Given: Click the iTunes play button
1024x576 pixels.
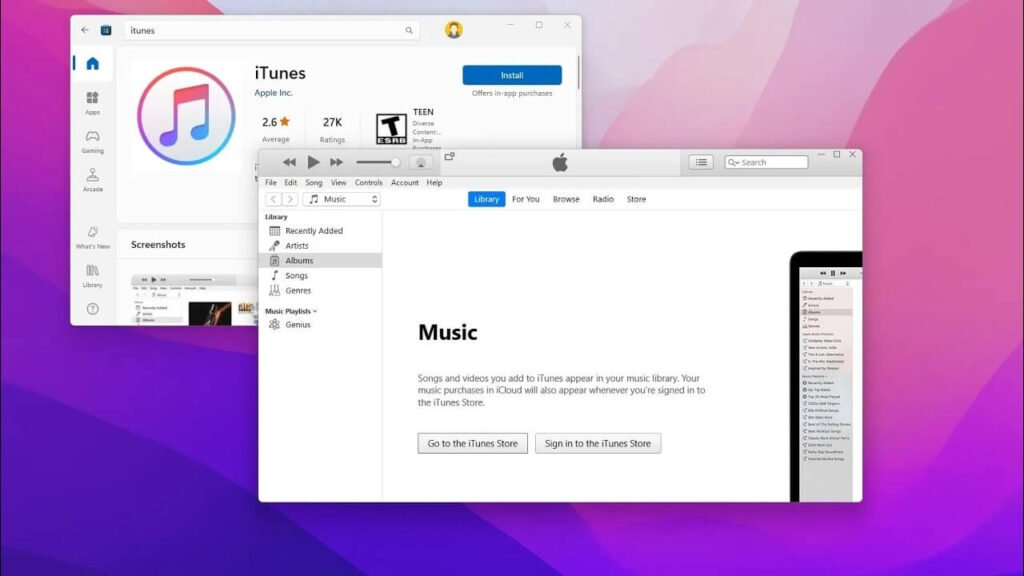Looking at the screenshot, I should 313,162.
